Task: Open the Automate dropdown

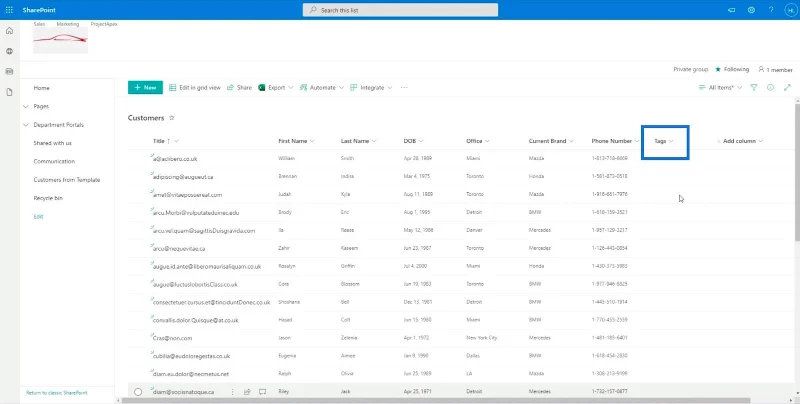Action: click(322, 88)
